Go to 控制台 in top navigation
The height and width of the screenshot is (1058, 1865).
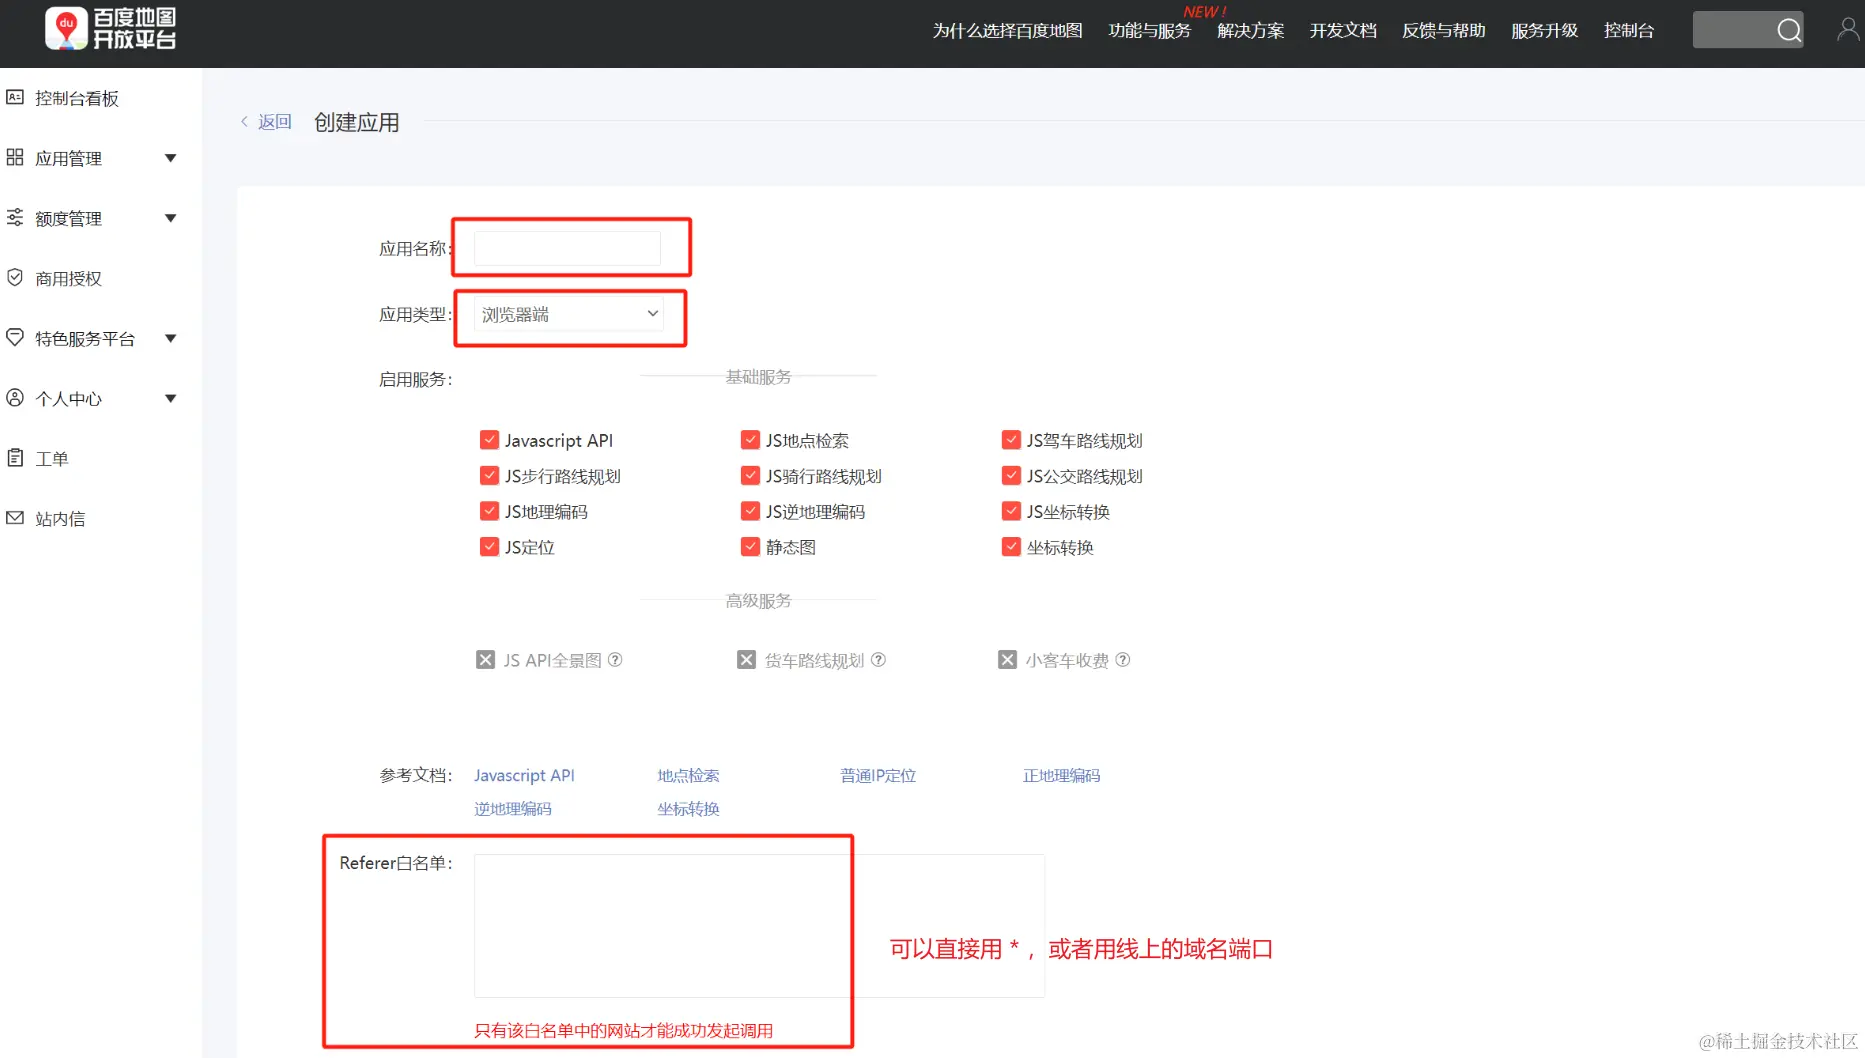1629,31
